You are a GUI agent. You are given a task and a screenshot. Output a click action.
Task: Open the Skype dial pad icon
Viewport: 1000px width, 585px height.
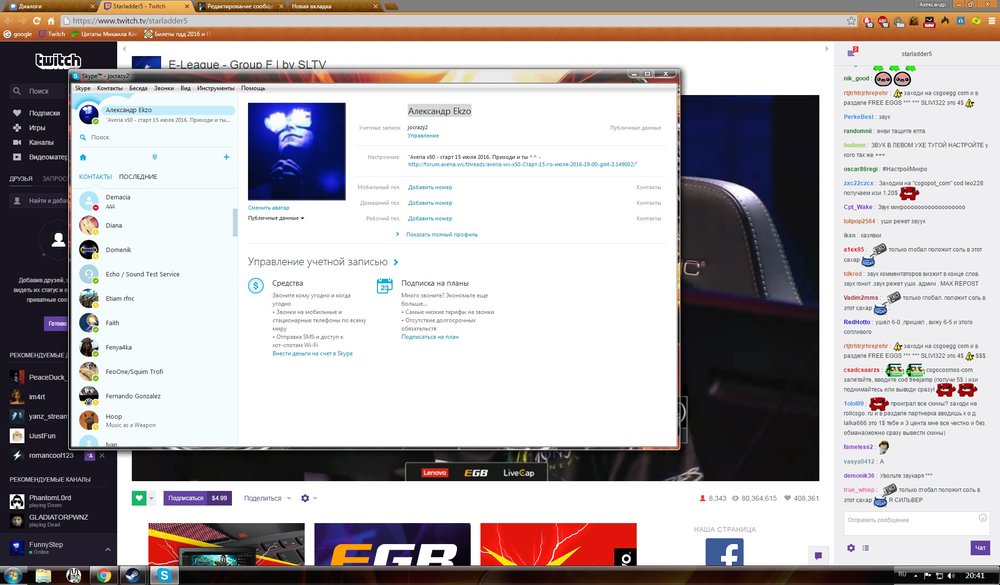[154, 157]
